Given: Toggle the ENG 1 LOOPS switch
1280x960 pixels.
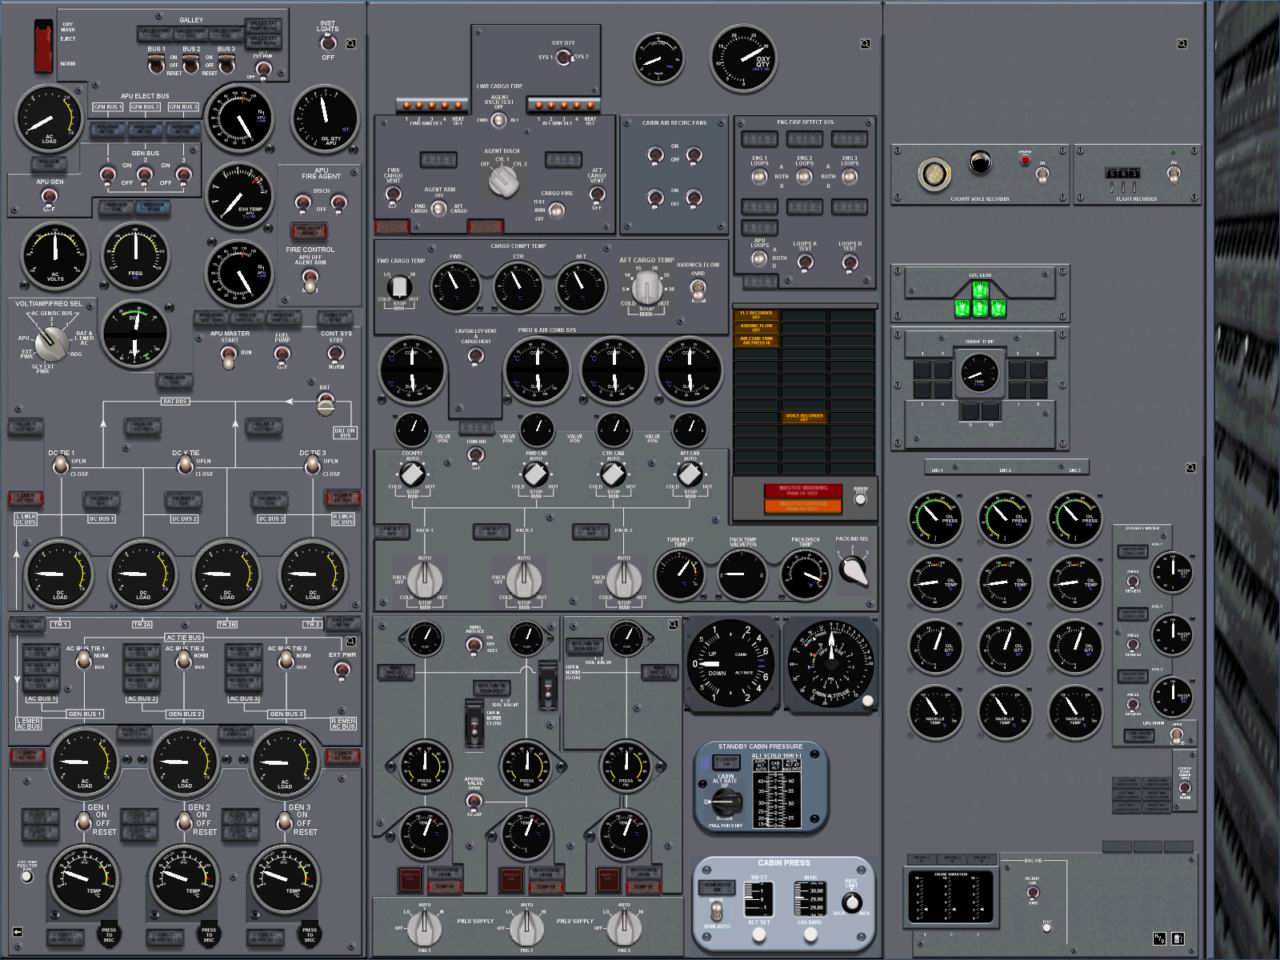Looking at the screenshot, I should click(760, 176).
